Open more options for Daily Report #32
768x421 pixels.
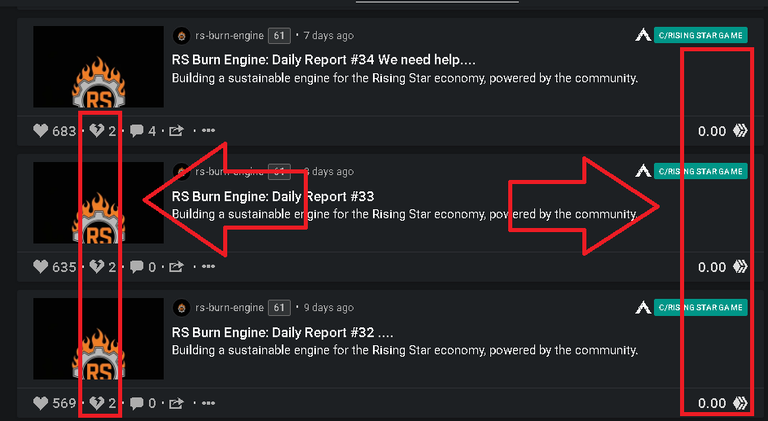[x=209, y=403]
